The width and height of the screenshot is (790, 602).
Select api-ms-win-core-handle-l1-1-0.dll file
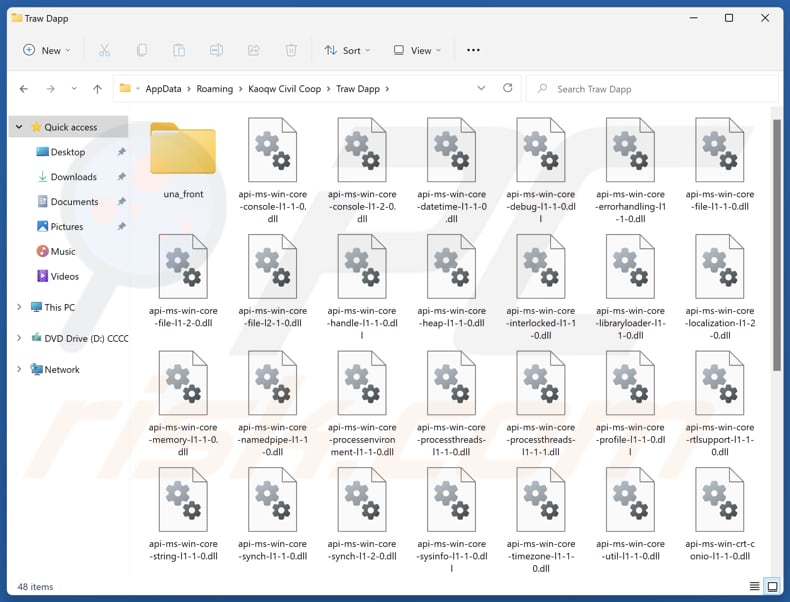click(x=362, y=287)
